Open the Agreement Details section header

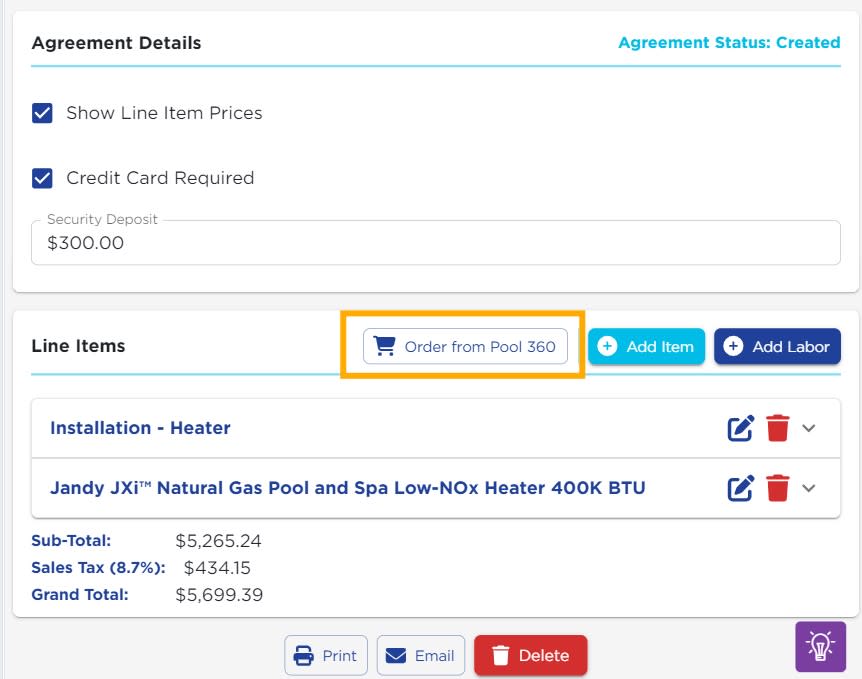(x=117, y=43)
